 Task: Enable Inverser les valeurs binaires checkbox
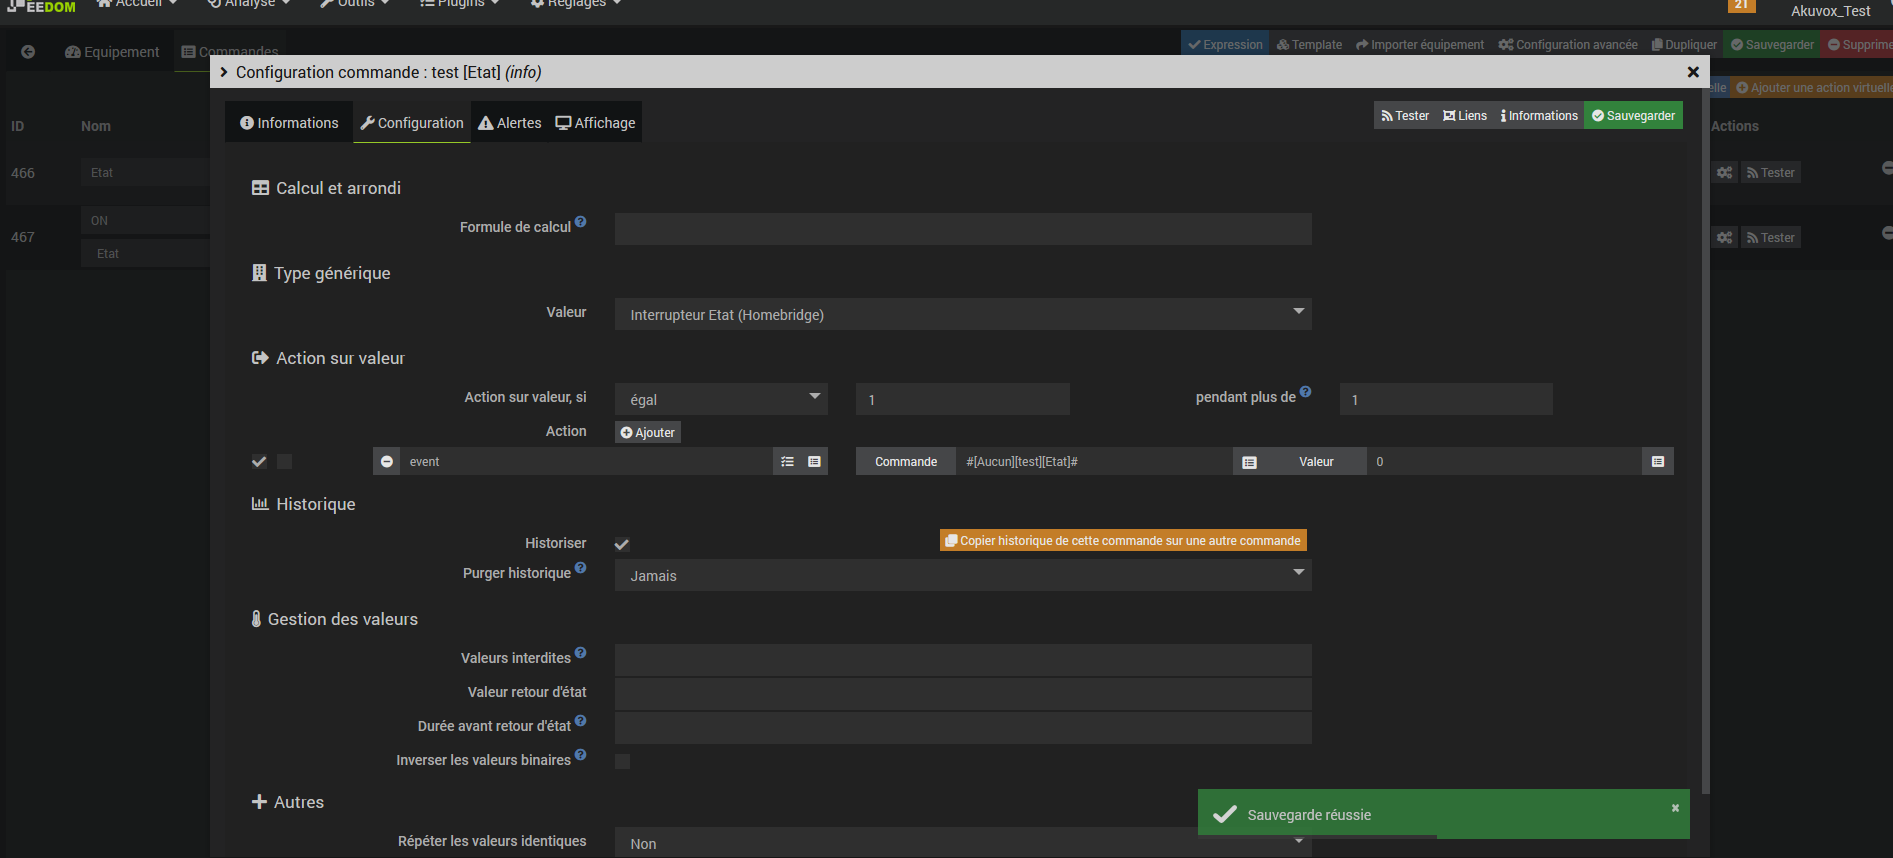tap(622, 761)
